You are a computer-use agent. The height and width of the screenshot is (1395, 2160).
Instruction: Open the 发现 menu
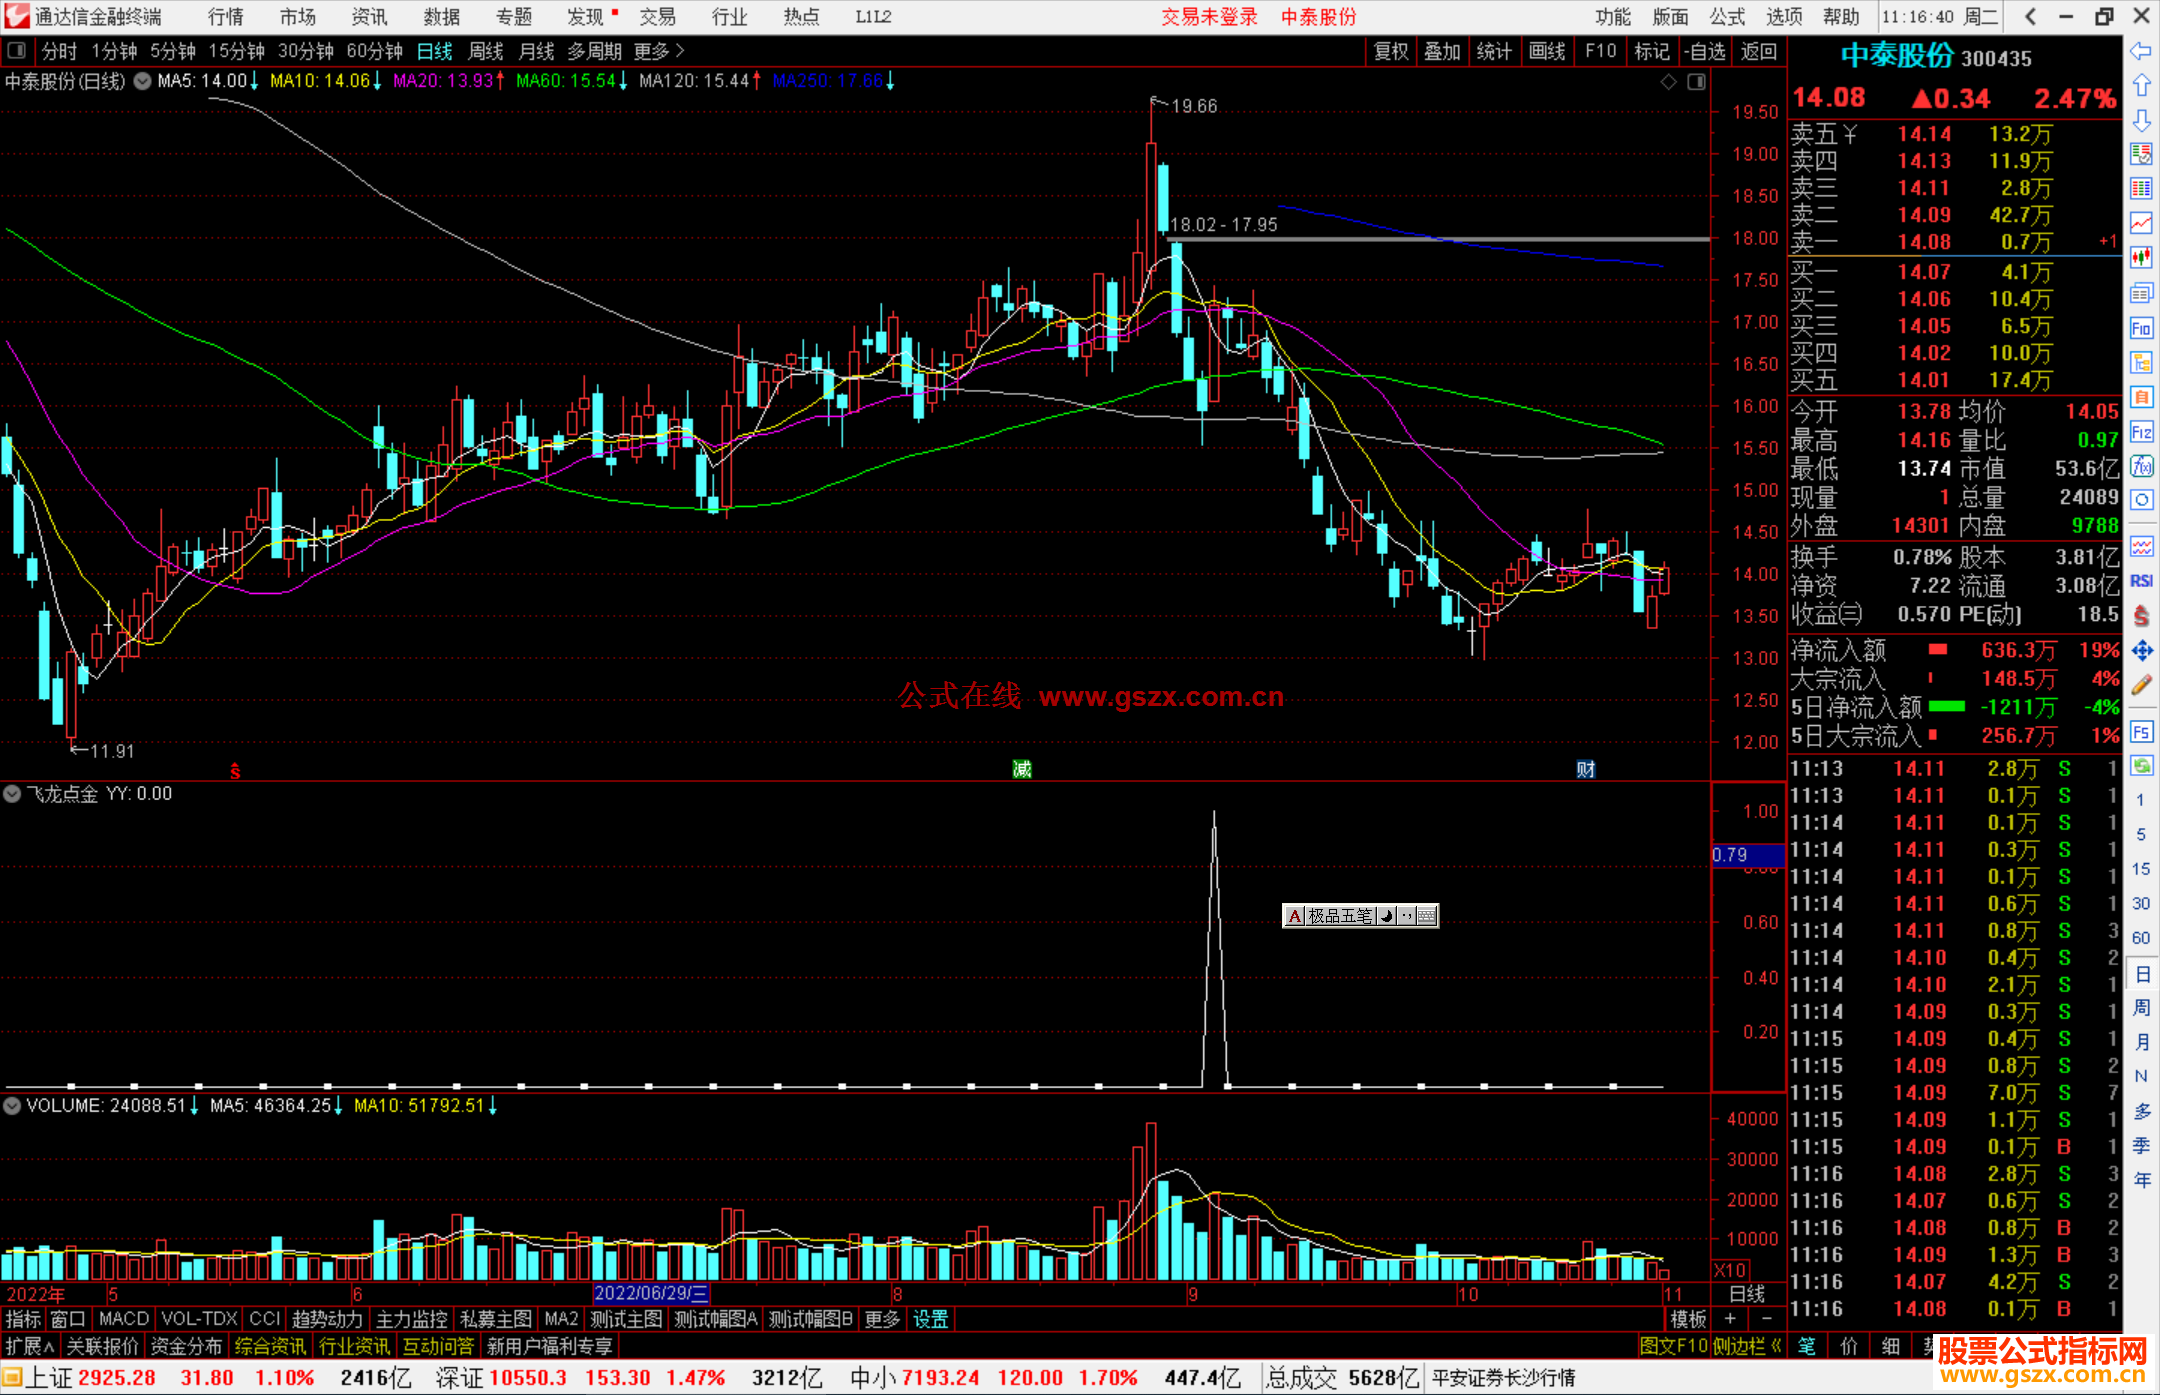click(586, 17)
